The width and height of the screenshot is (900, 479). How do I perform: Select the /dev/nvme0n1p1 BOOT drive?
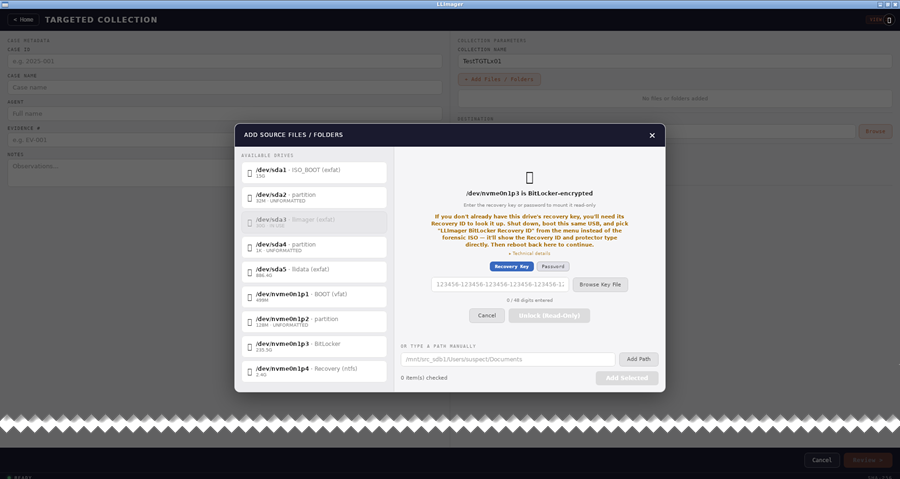[x=314, y=297]
